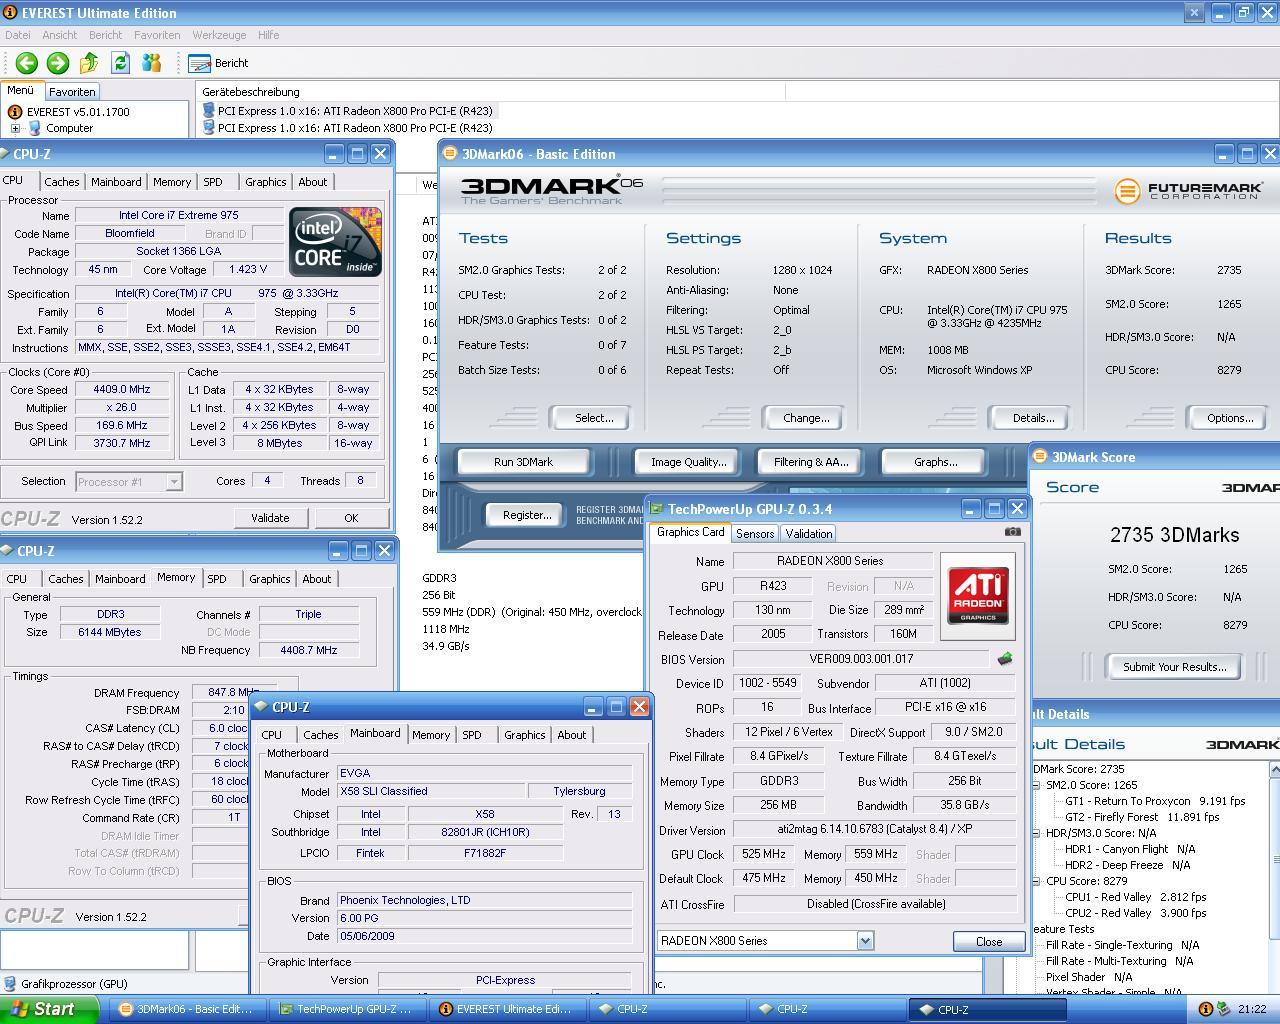Expand the Computer node in EVEREST tree

(15, 128)
